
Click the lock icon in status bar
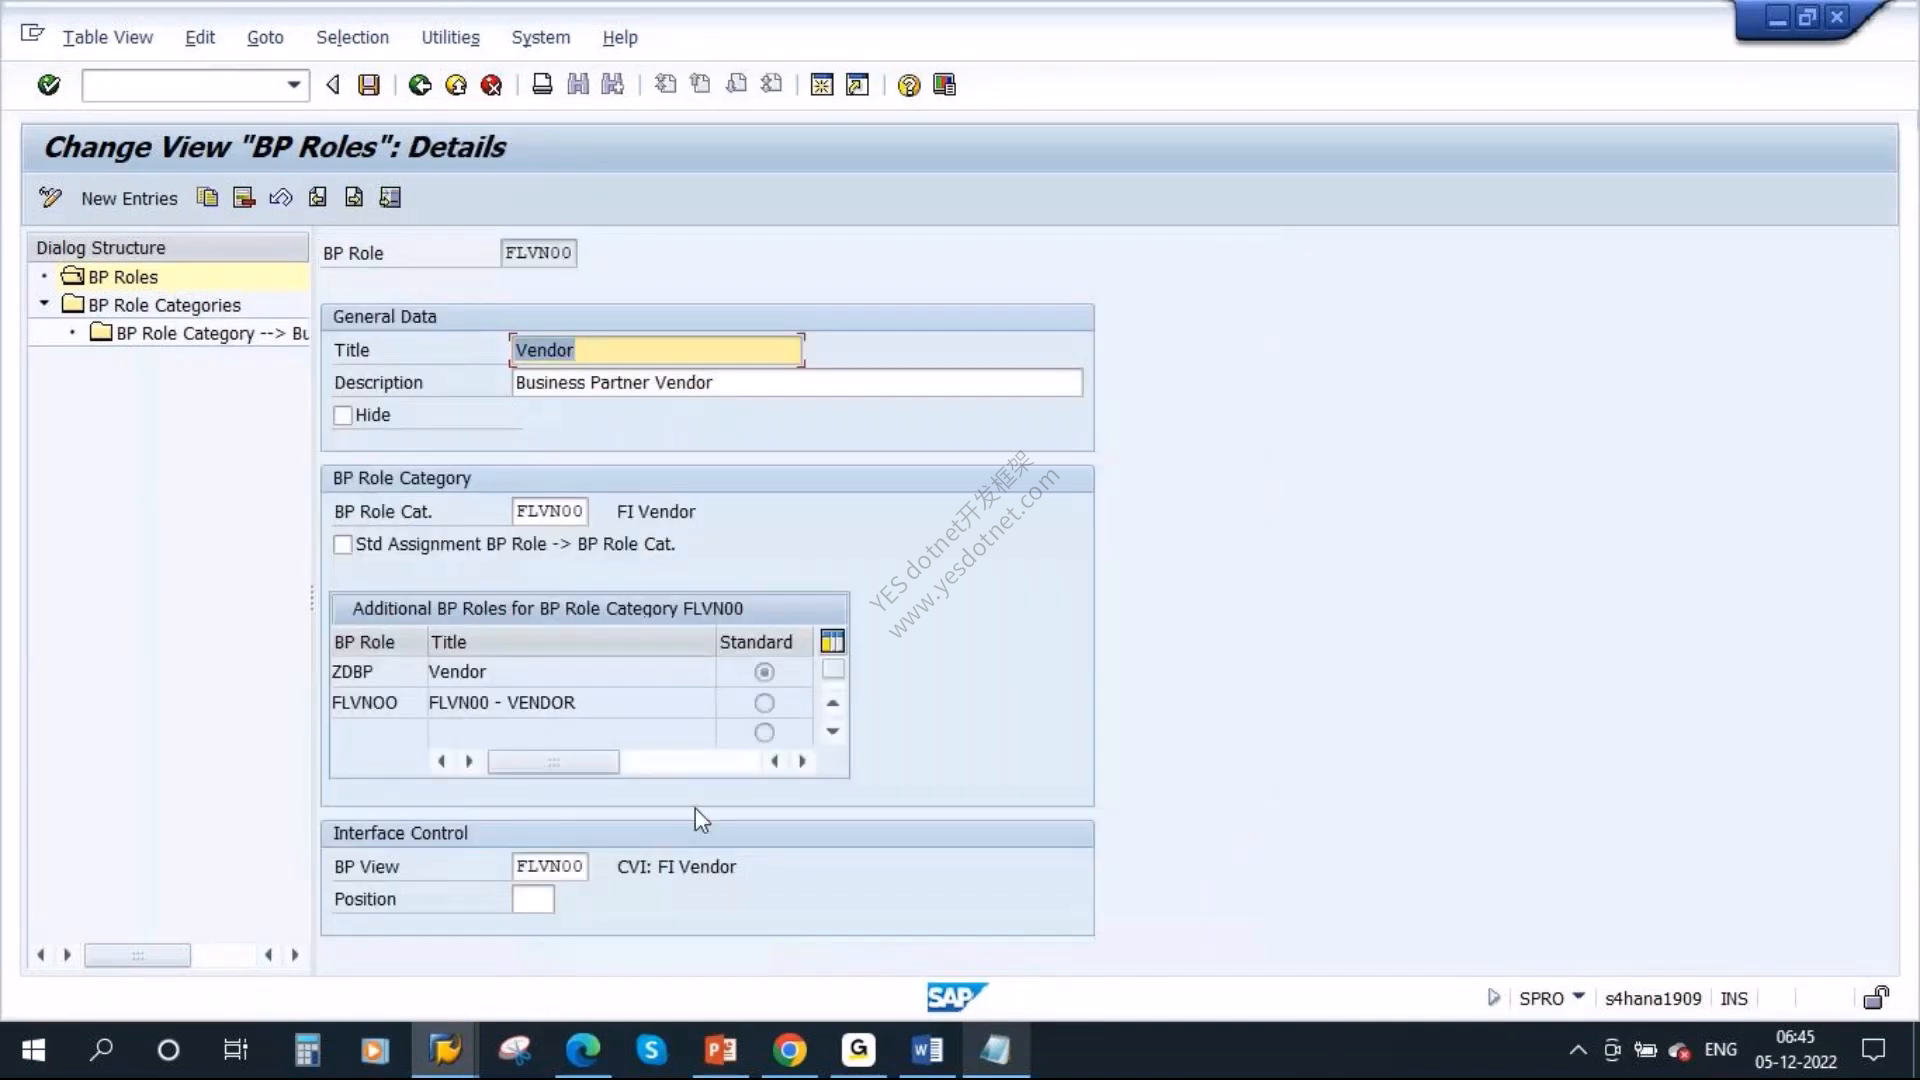1876,997
